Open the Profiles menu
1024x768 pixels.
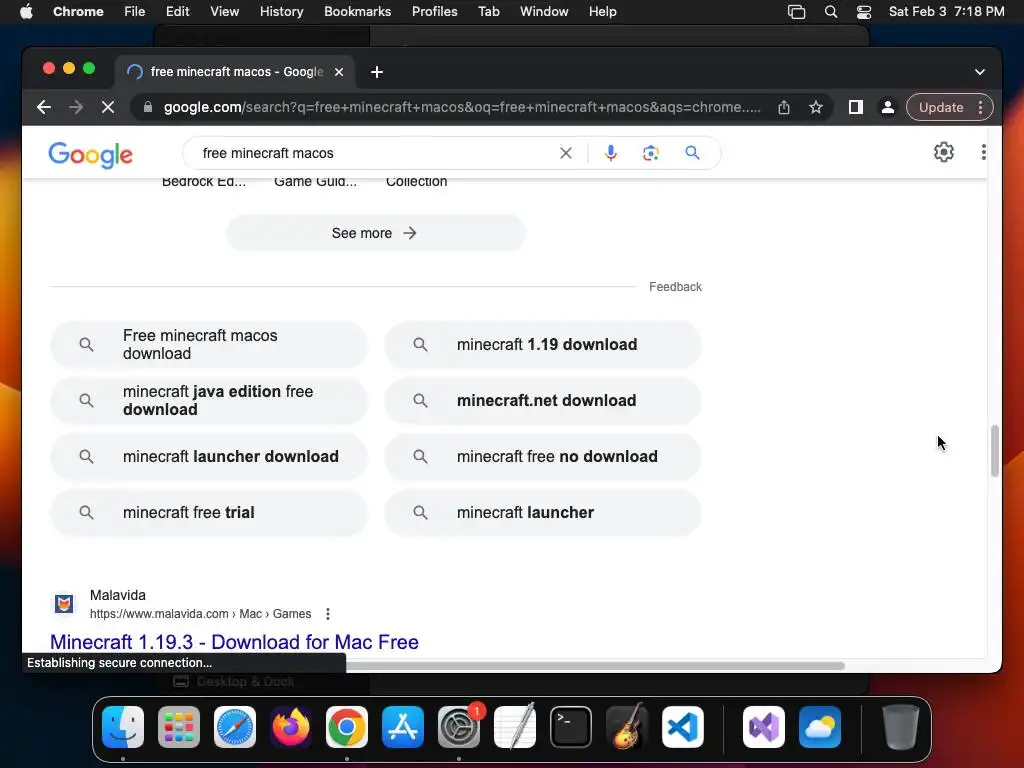(434, 12)
